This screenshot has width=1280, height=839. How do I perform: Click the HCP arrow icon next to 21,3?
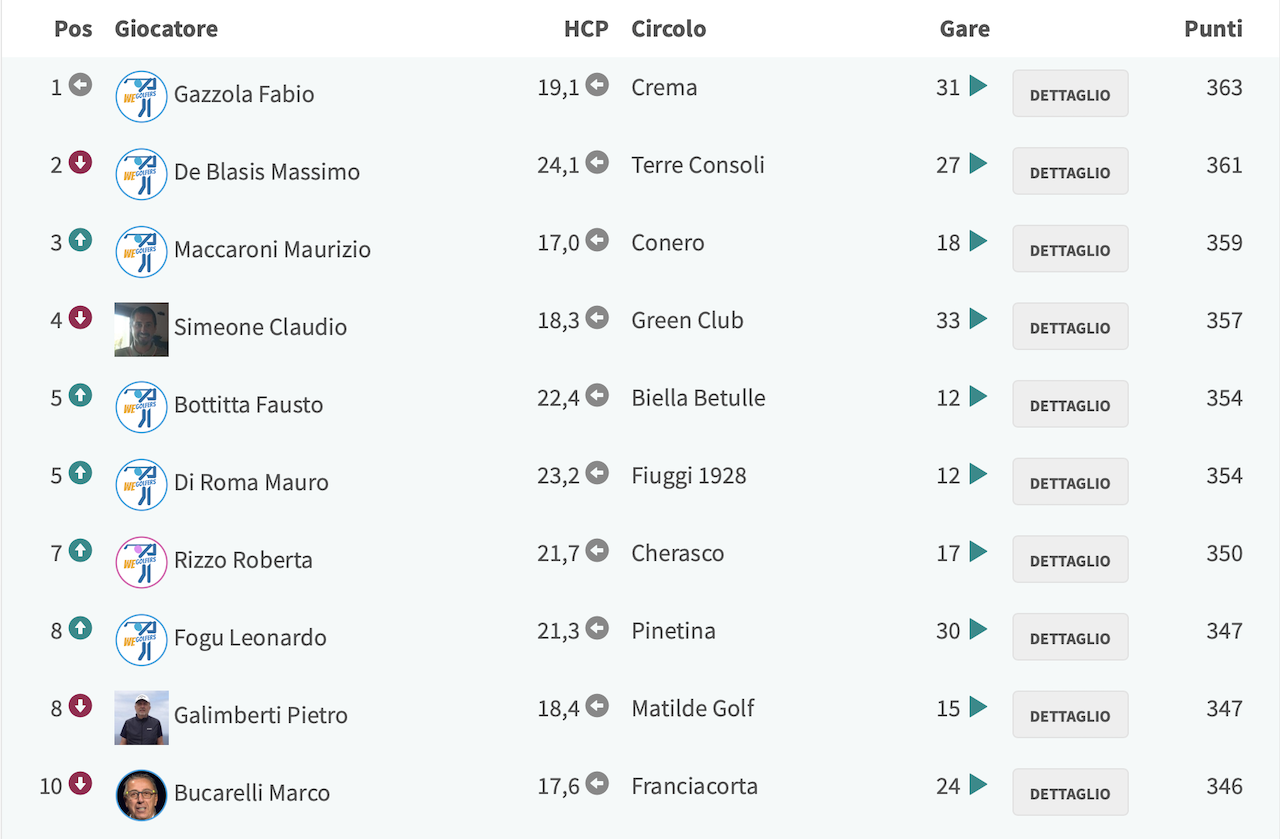point(597,629)
